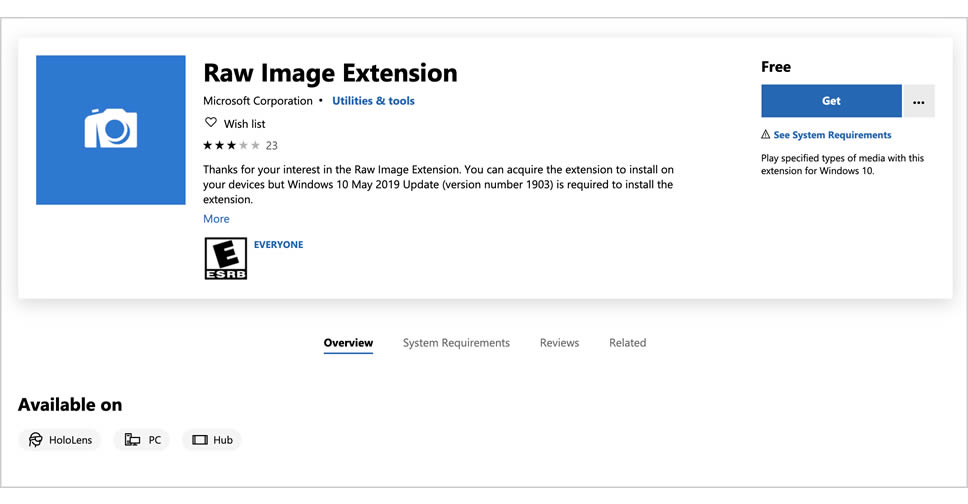The image size is (968, 504).
Task: Click the heart icon for Wish list
Action: click(x=210, y=123)
